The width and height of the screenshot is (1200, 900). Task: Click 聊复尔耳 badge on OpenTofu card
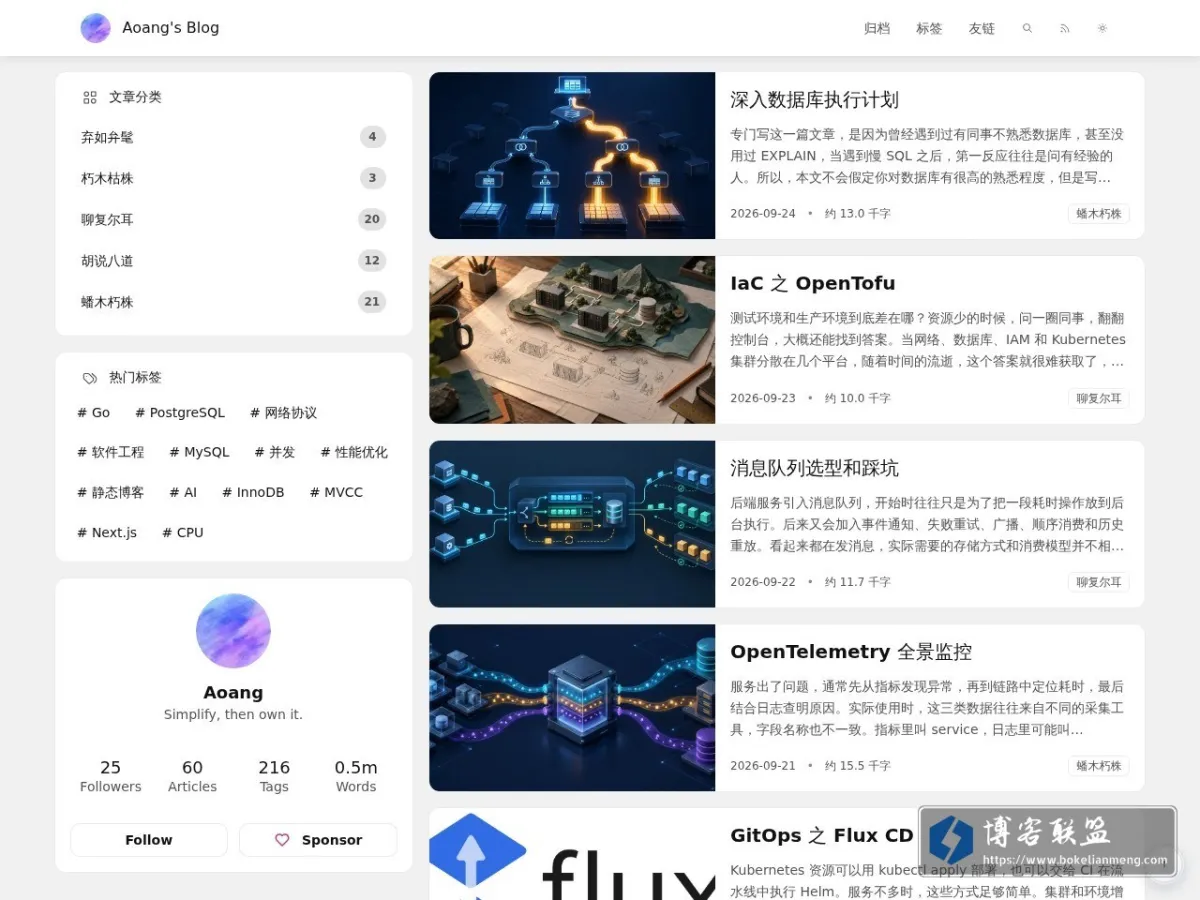(x=1098, y=398)
